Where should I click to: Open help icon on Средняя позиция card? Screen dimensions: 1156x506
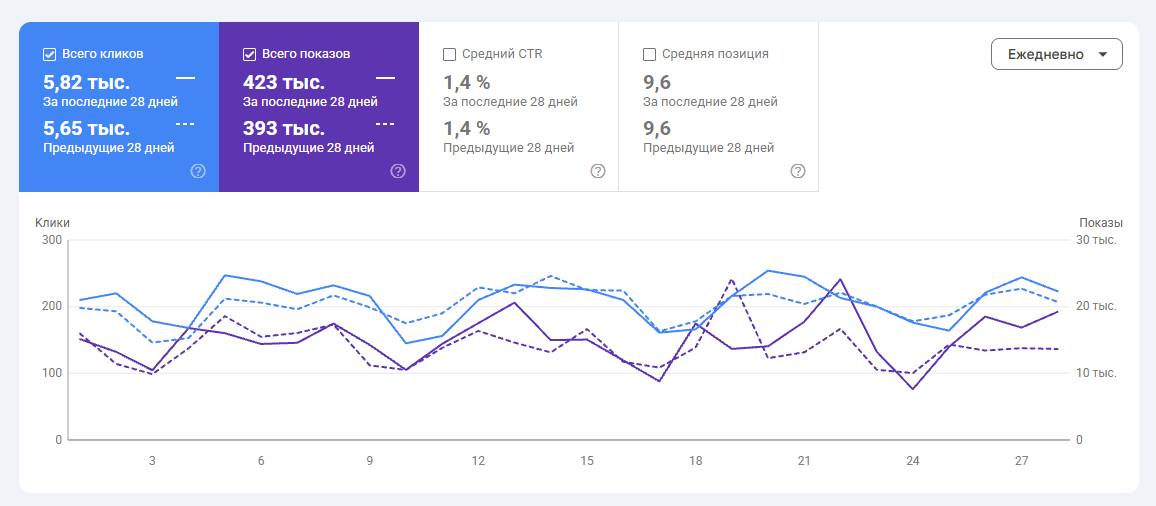(798, 171)
